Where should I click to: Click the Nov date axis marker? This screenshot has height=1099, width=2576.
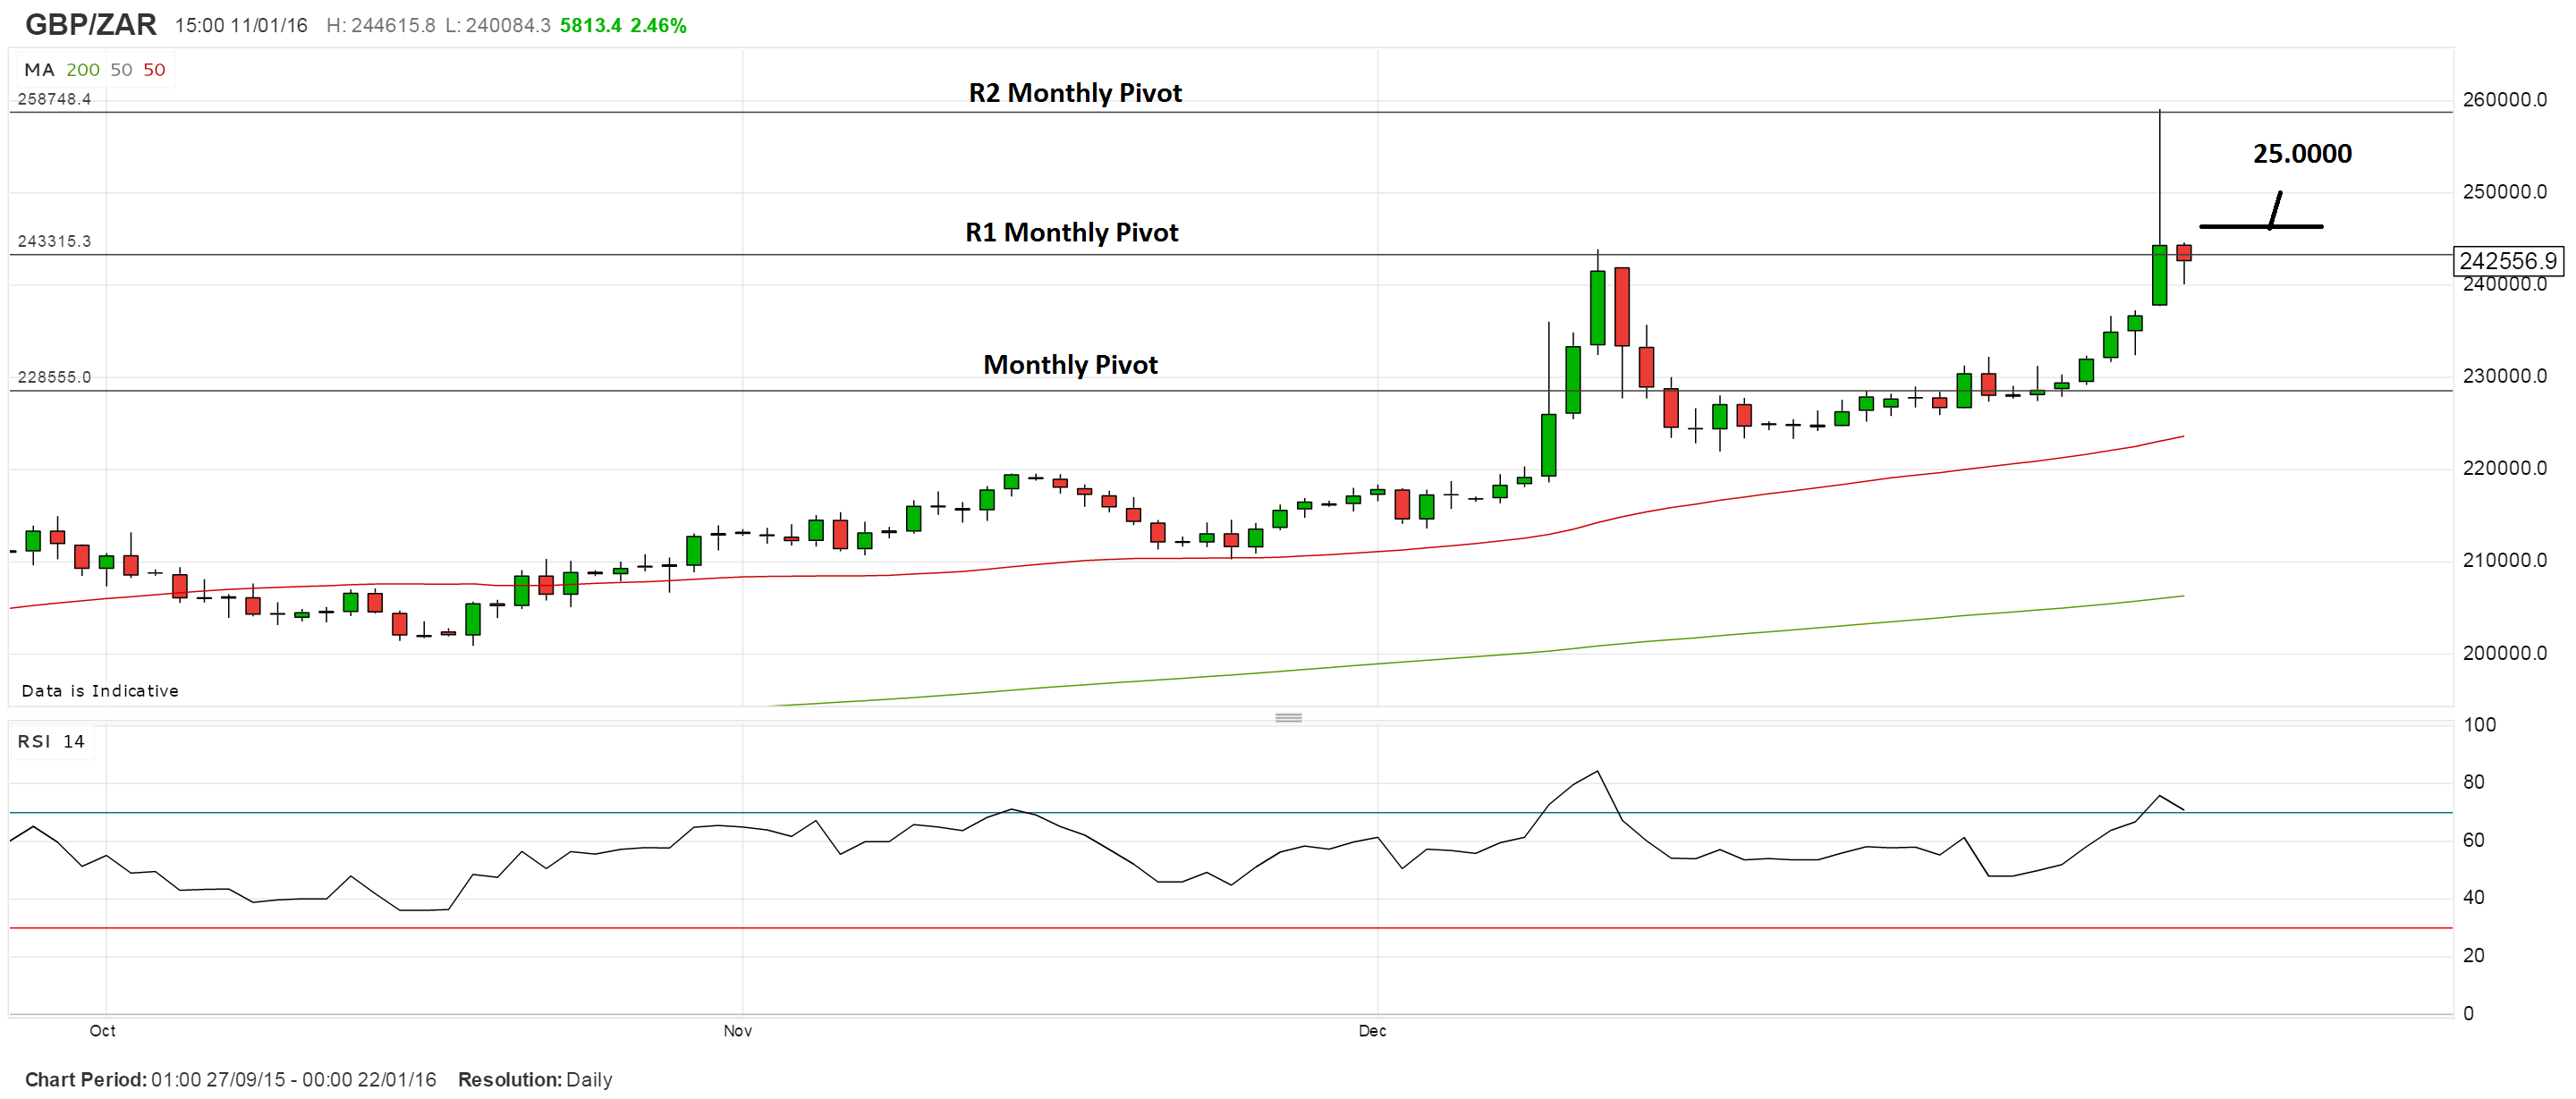pos(737,1030)
